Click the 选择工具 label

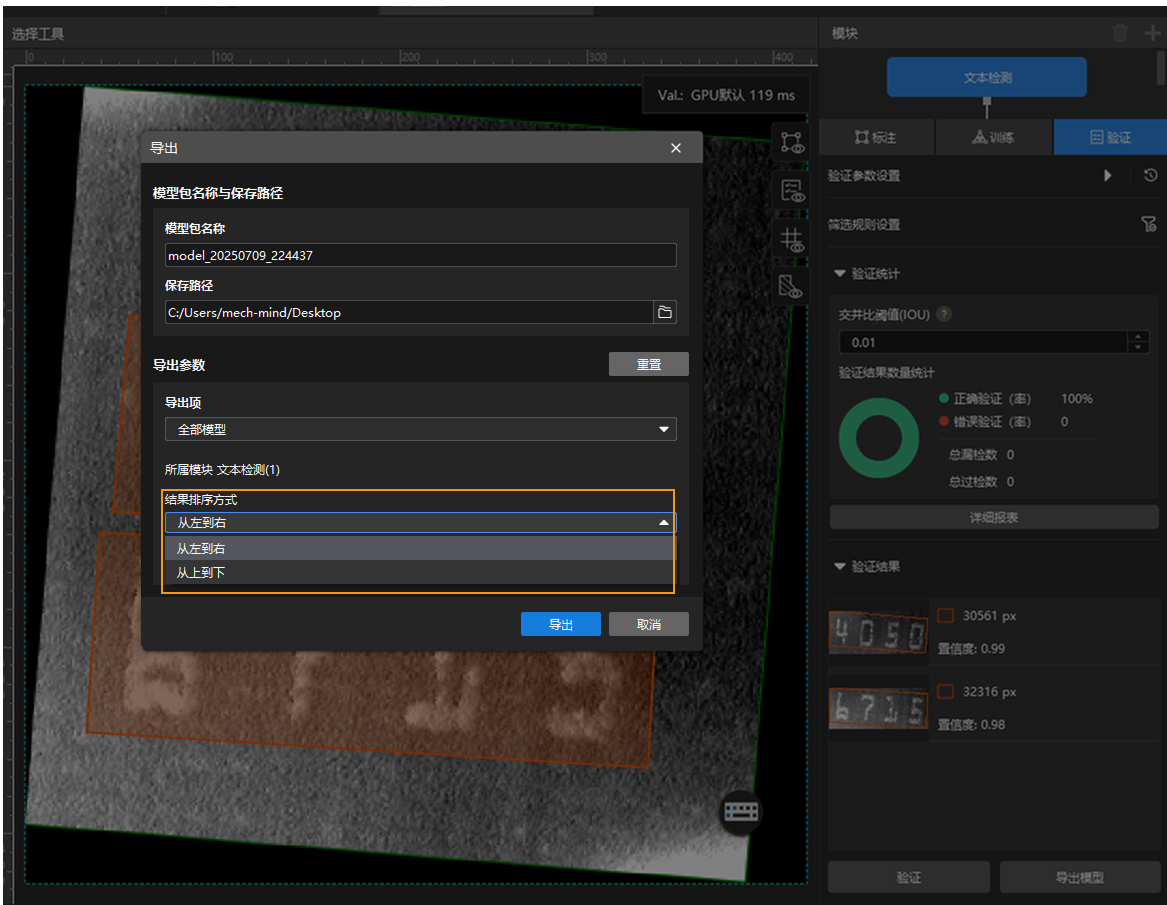click(x=38, y=34)
